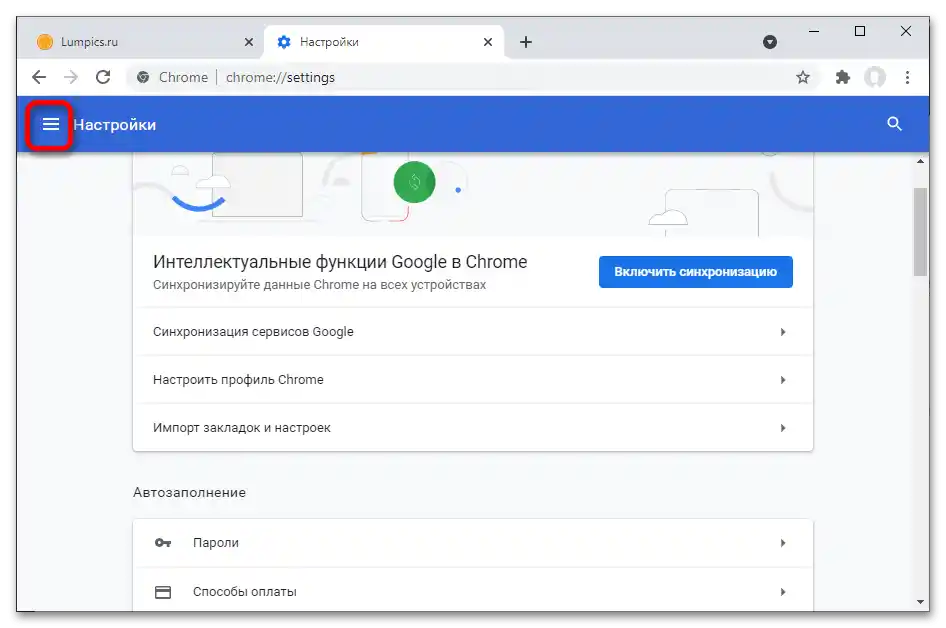The image size is (946, 628).
Task: Click the Chrome site info icon in address bar
Action: pyautogui.click(x=143, y=77)
